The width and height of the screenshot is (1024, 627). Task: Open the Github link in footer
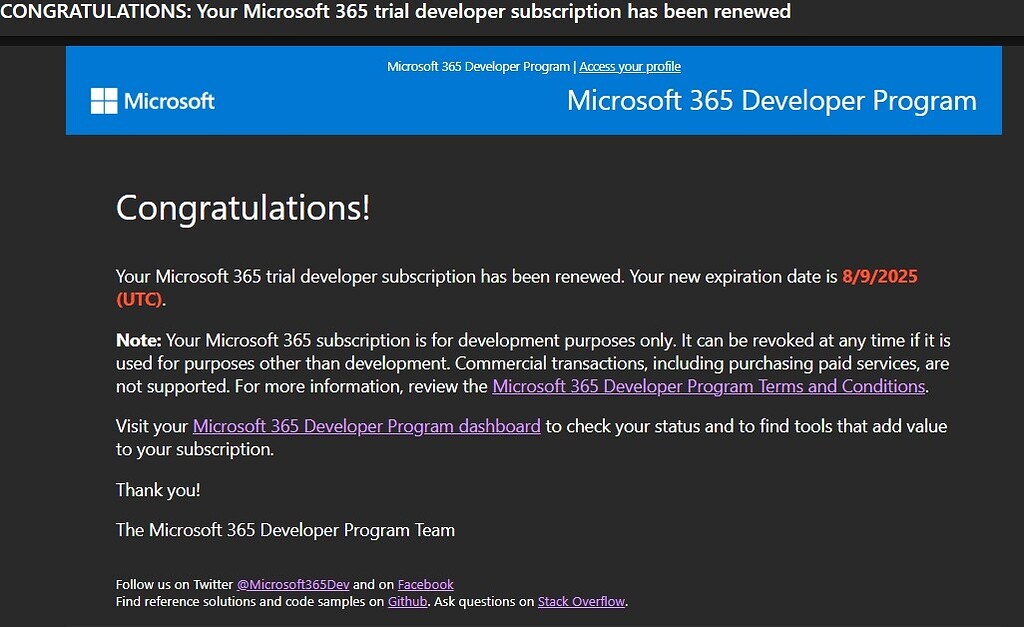point(408,602)
